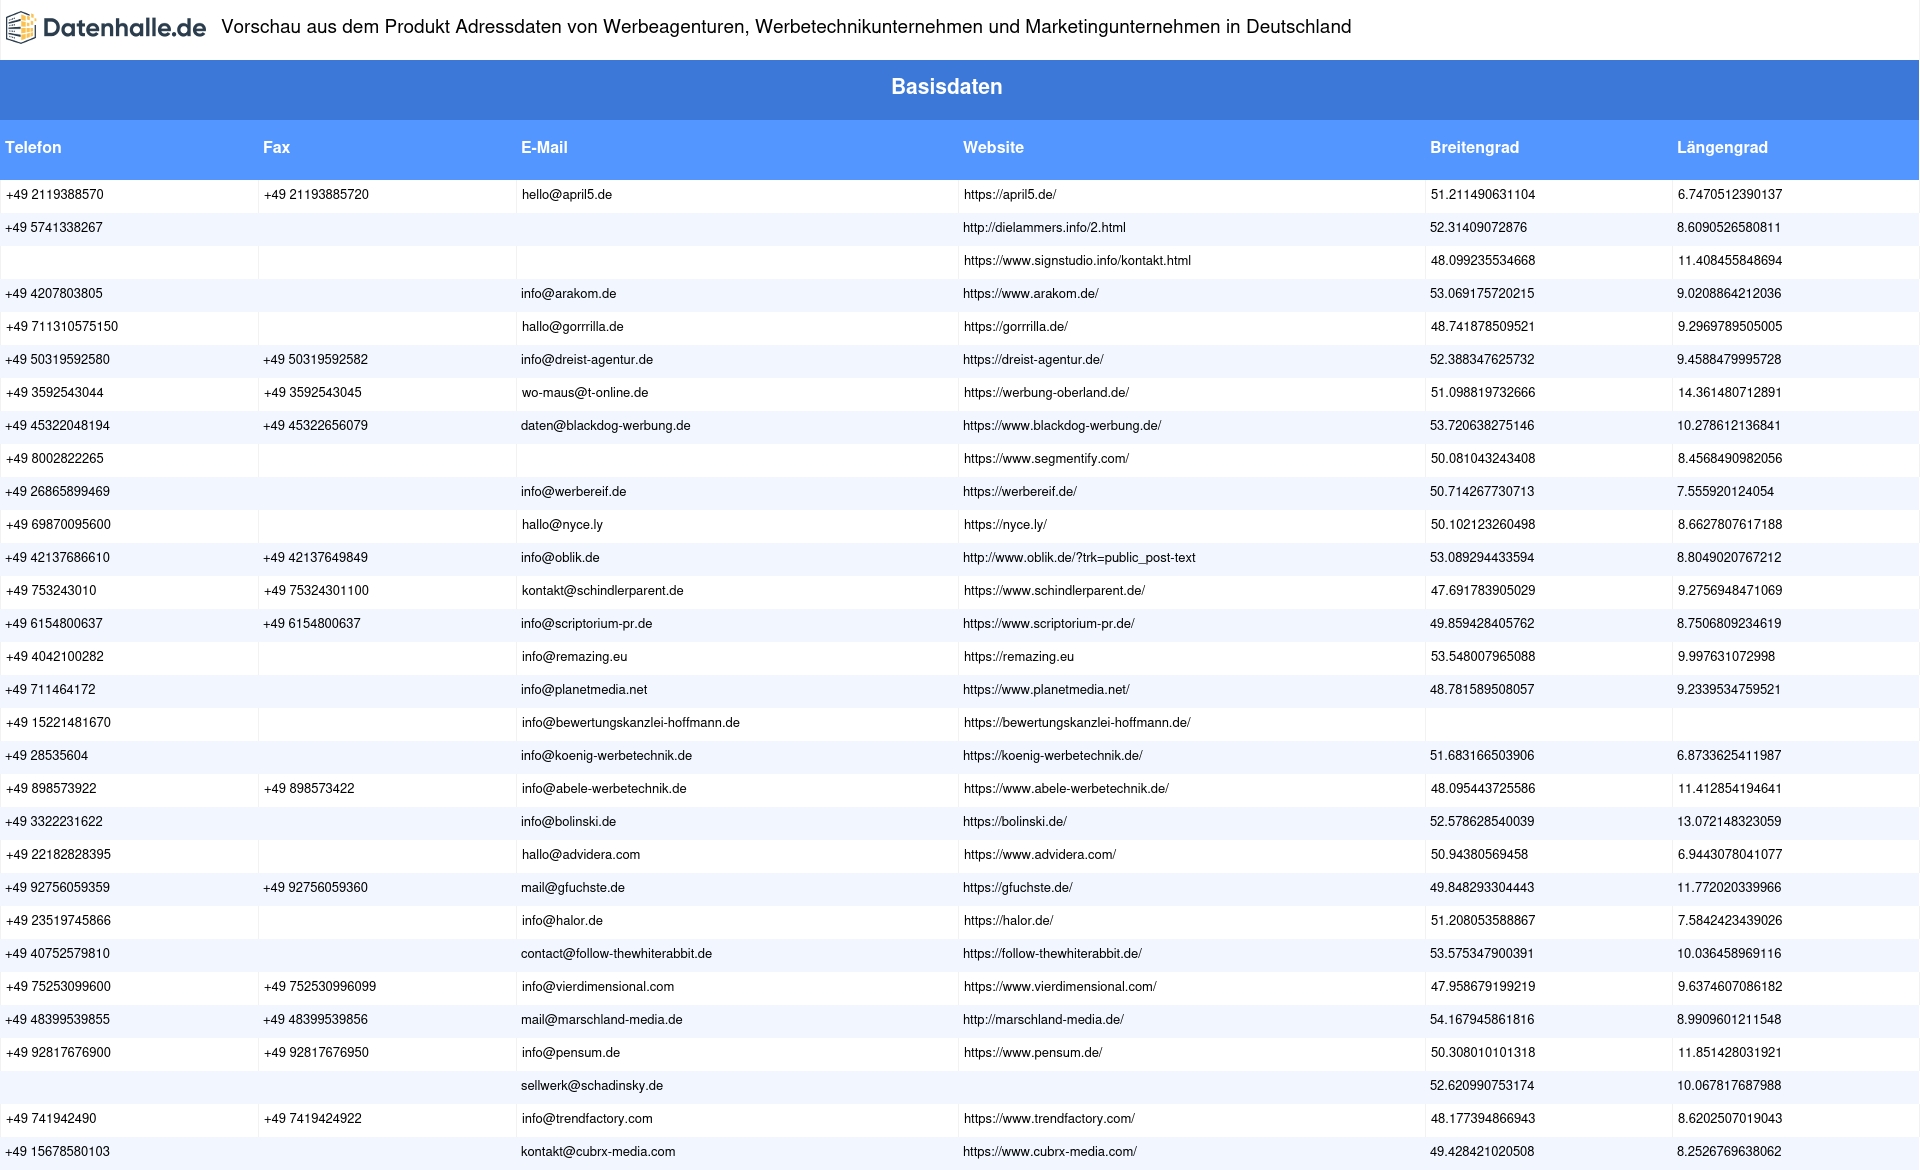Click phone +49 711310575150
Screen dimensions: 1920x1170
point(62,327)
